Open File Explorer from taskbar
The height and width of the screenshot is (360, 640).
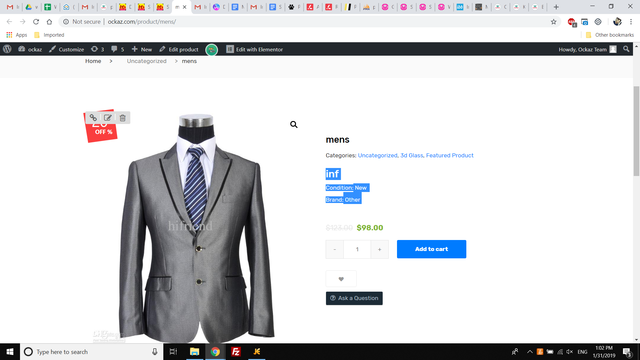click(x=195, y=351)
